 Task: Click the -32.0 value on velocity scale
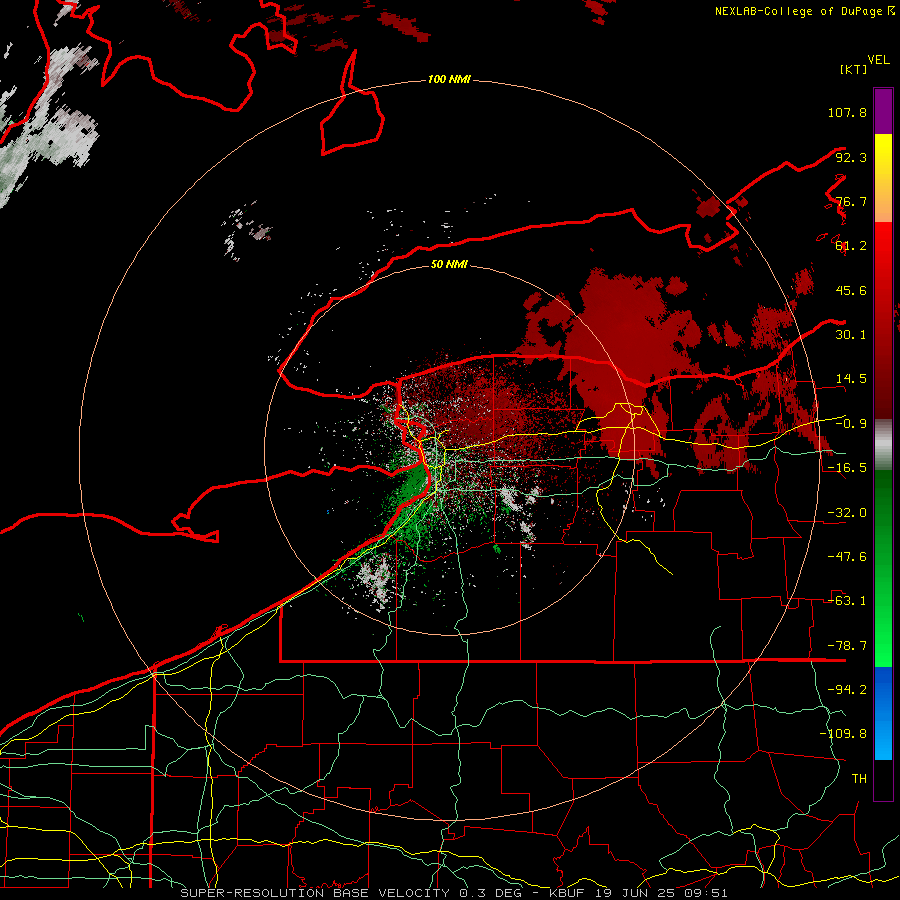(x=847, y=513)
